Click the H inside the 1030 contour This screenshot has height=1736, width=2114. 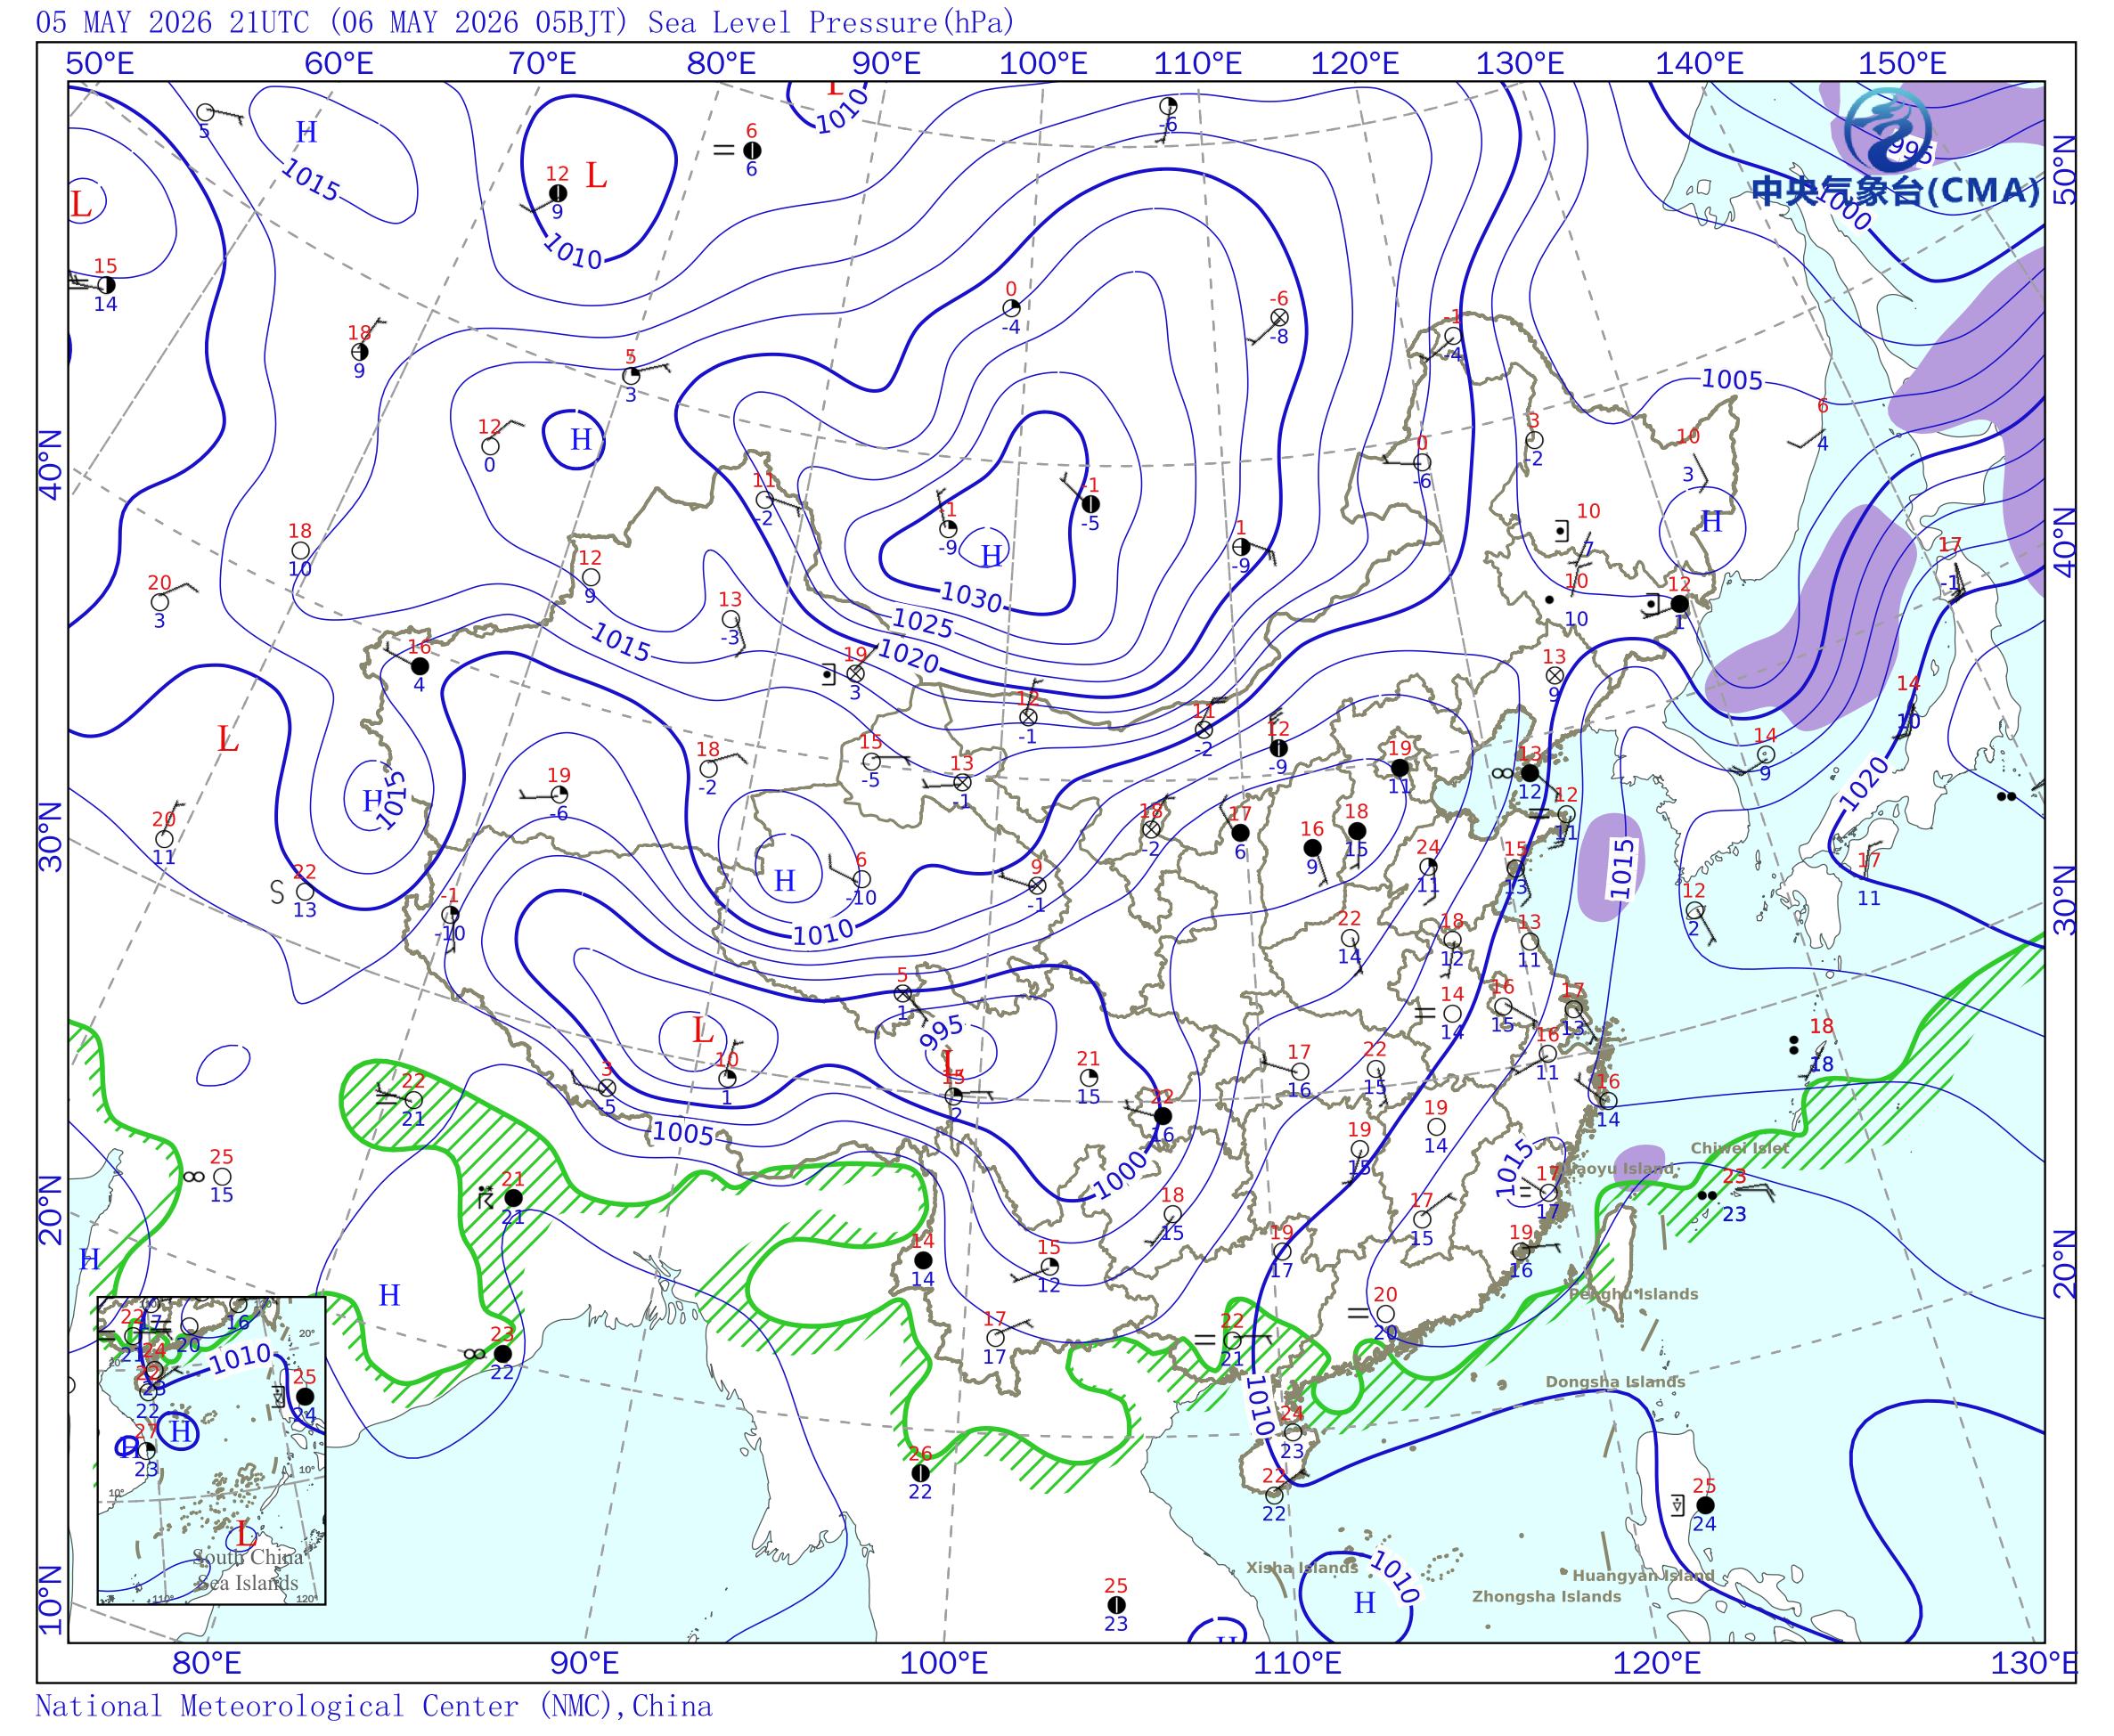pyautogui.click(x=991, y=555)
